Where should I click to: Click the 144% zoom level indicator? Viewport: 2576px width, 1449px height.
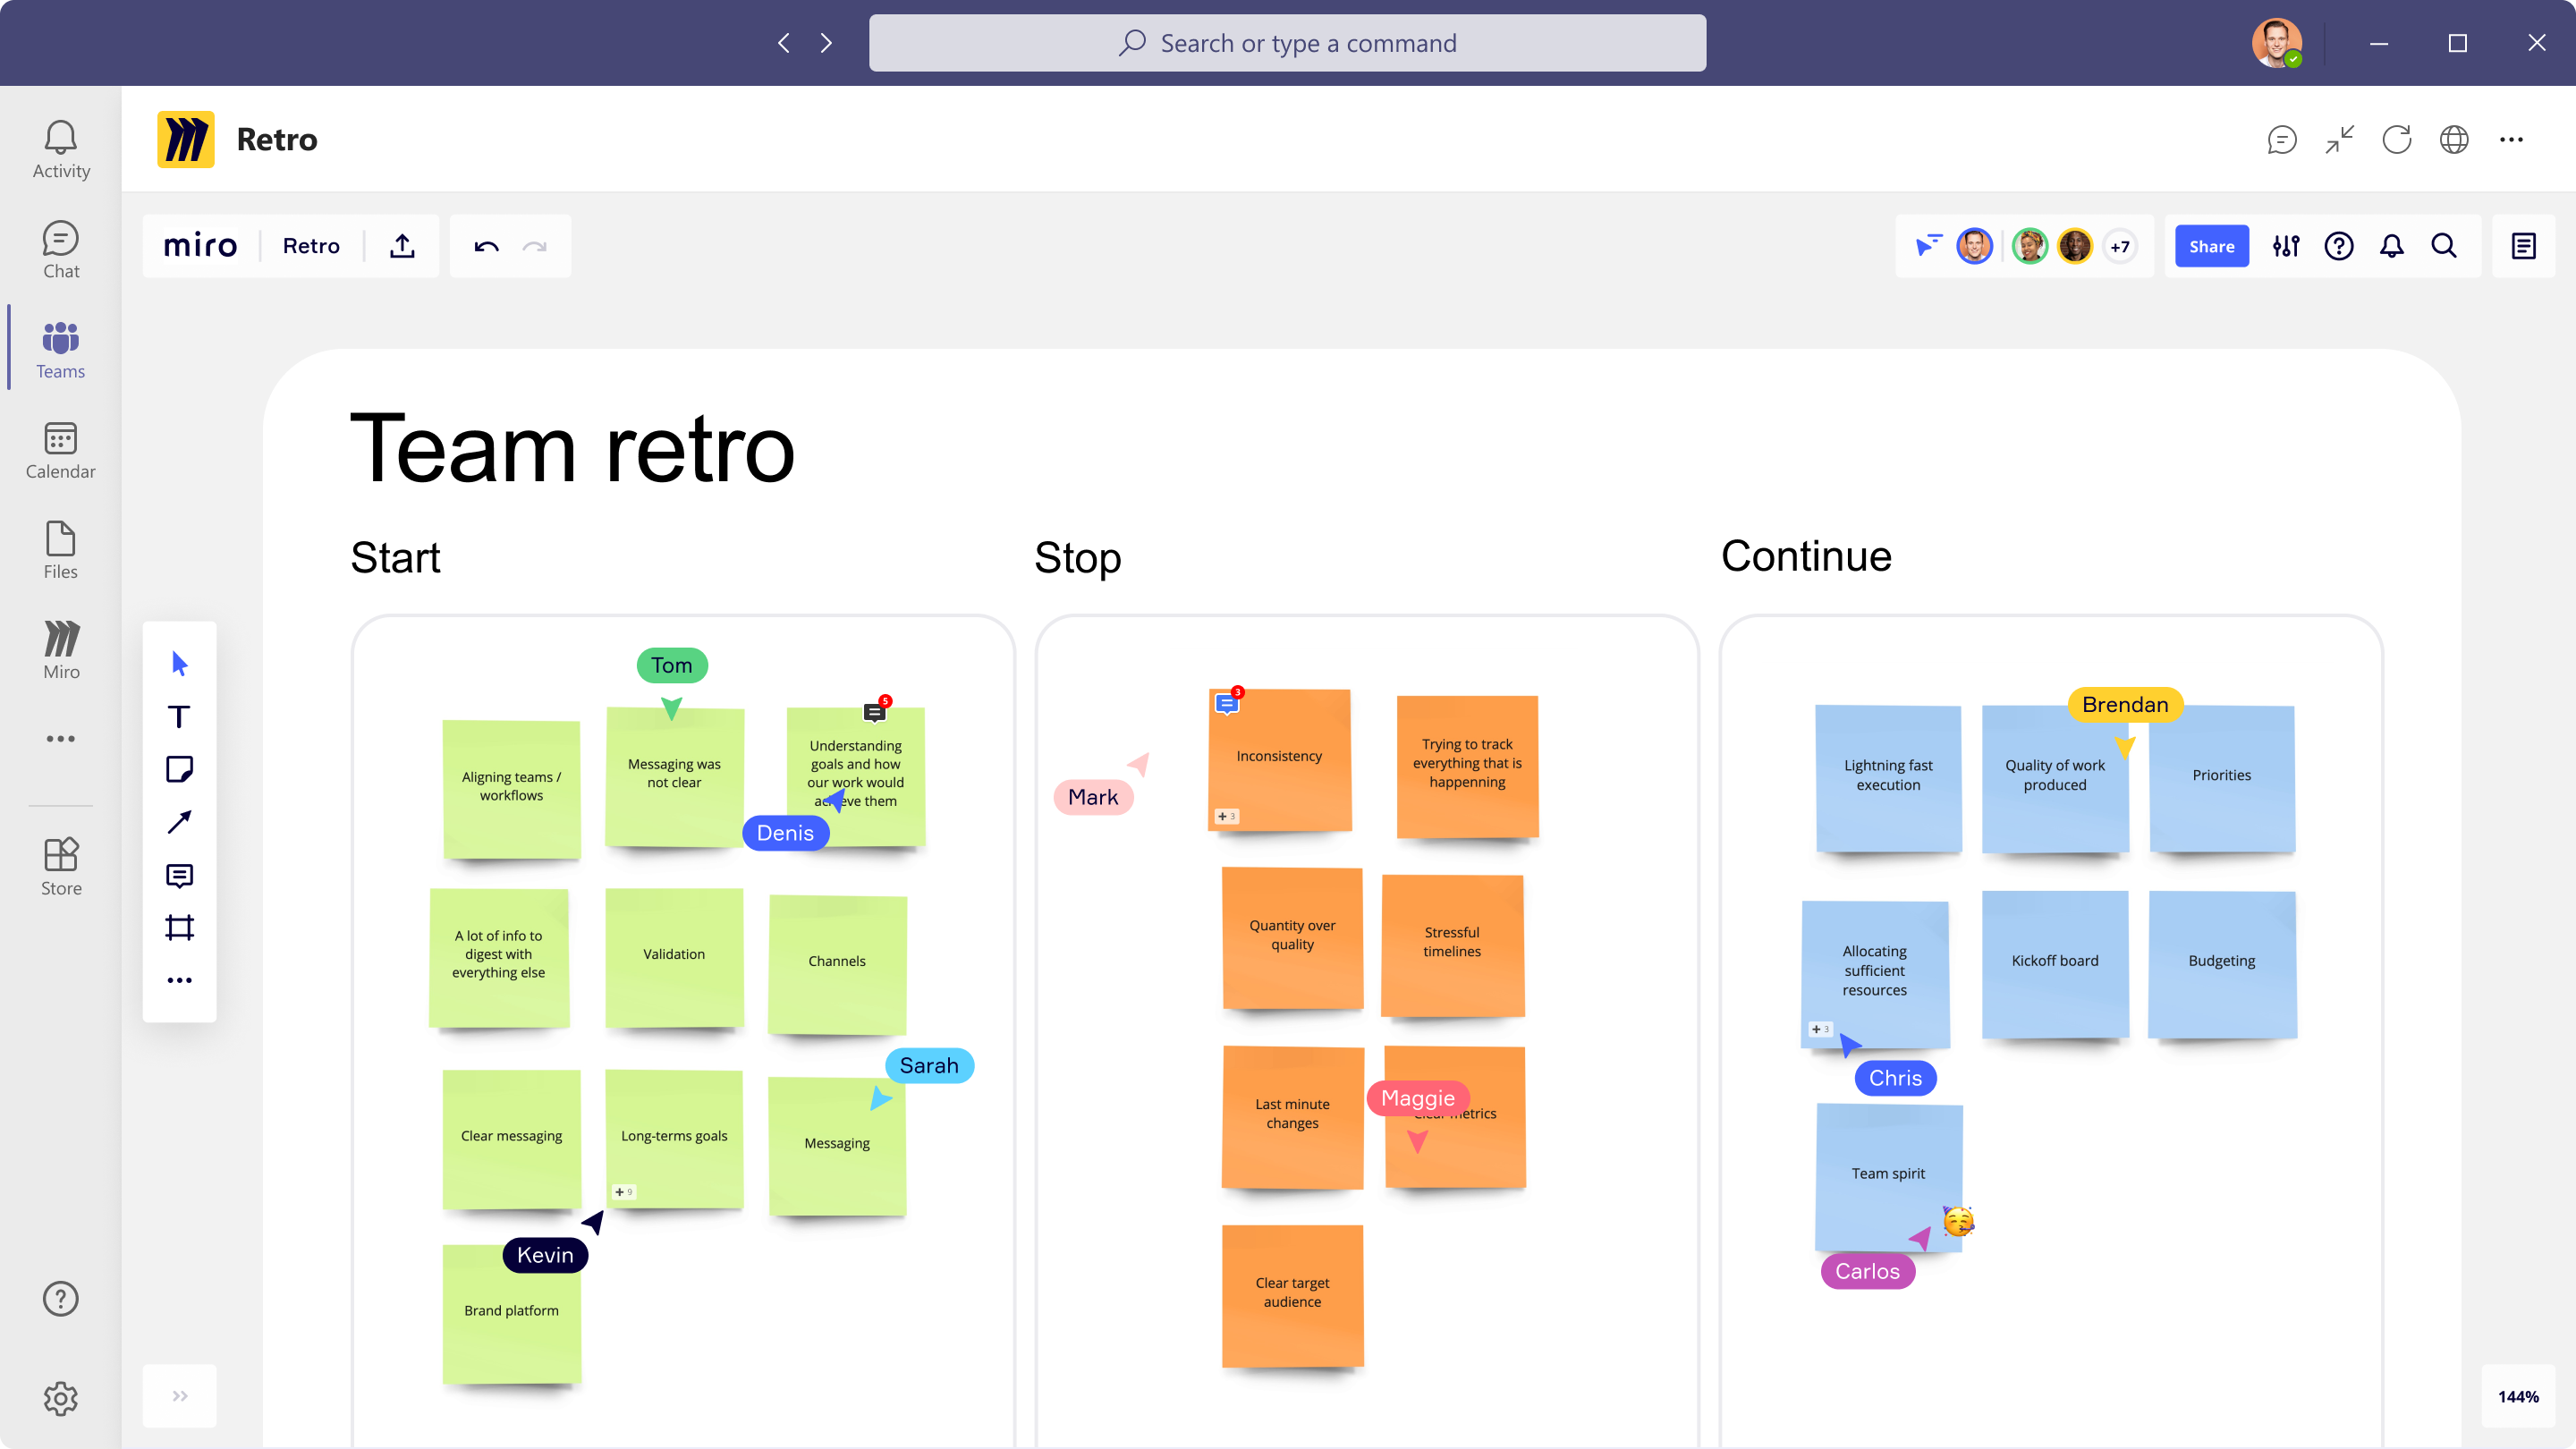(2517, 1397)
